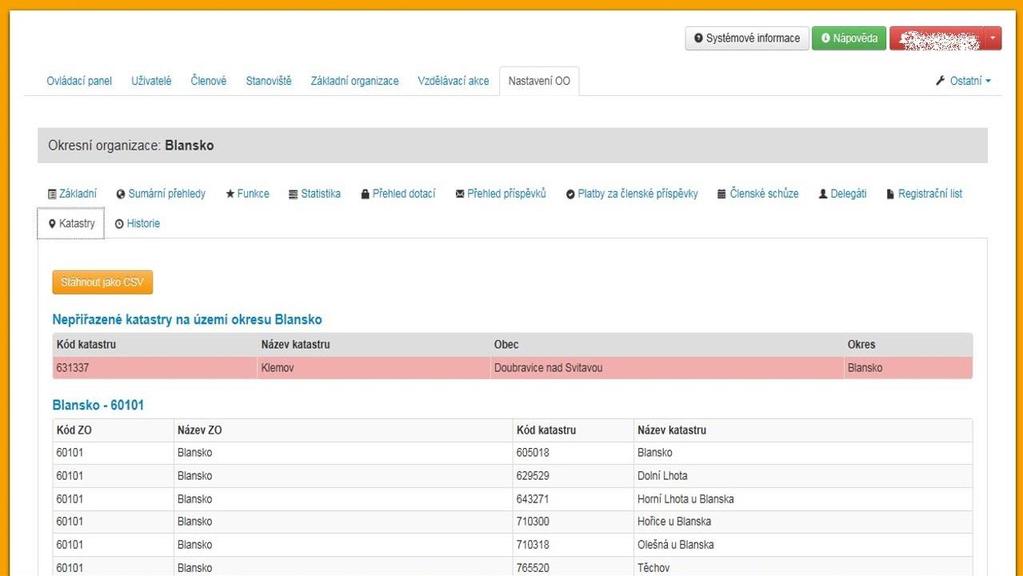Viewport: 1023px width, 576px height.
Task: Click the calendar icon of Členské schůze
Action: tap(722, 194)
